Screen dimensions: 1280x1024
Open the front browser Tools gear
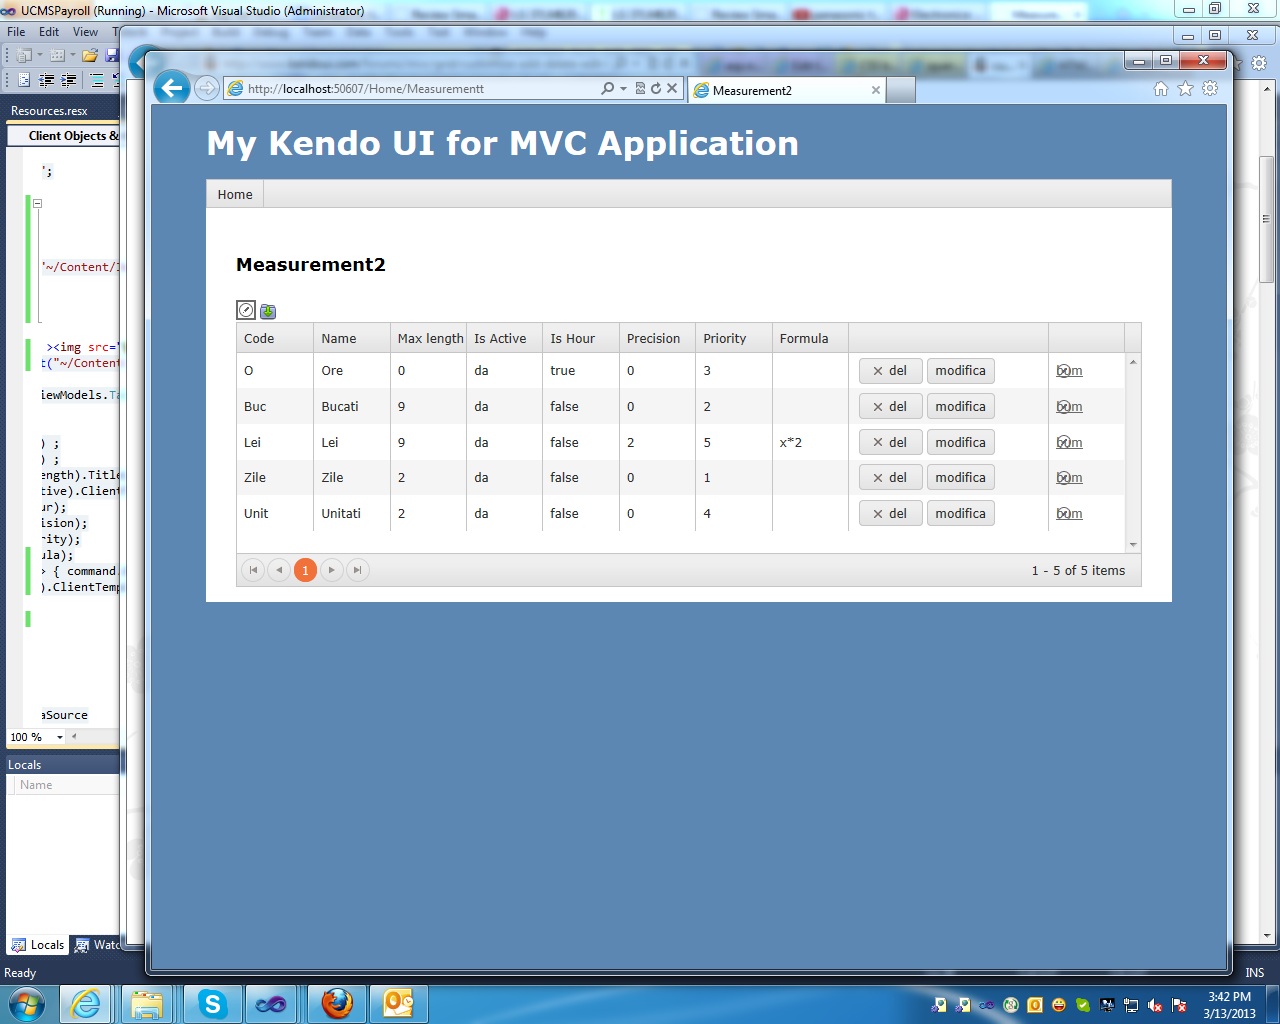pyautogui.click(x=1210, y=89)
